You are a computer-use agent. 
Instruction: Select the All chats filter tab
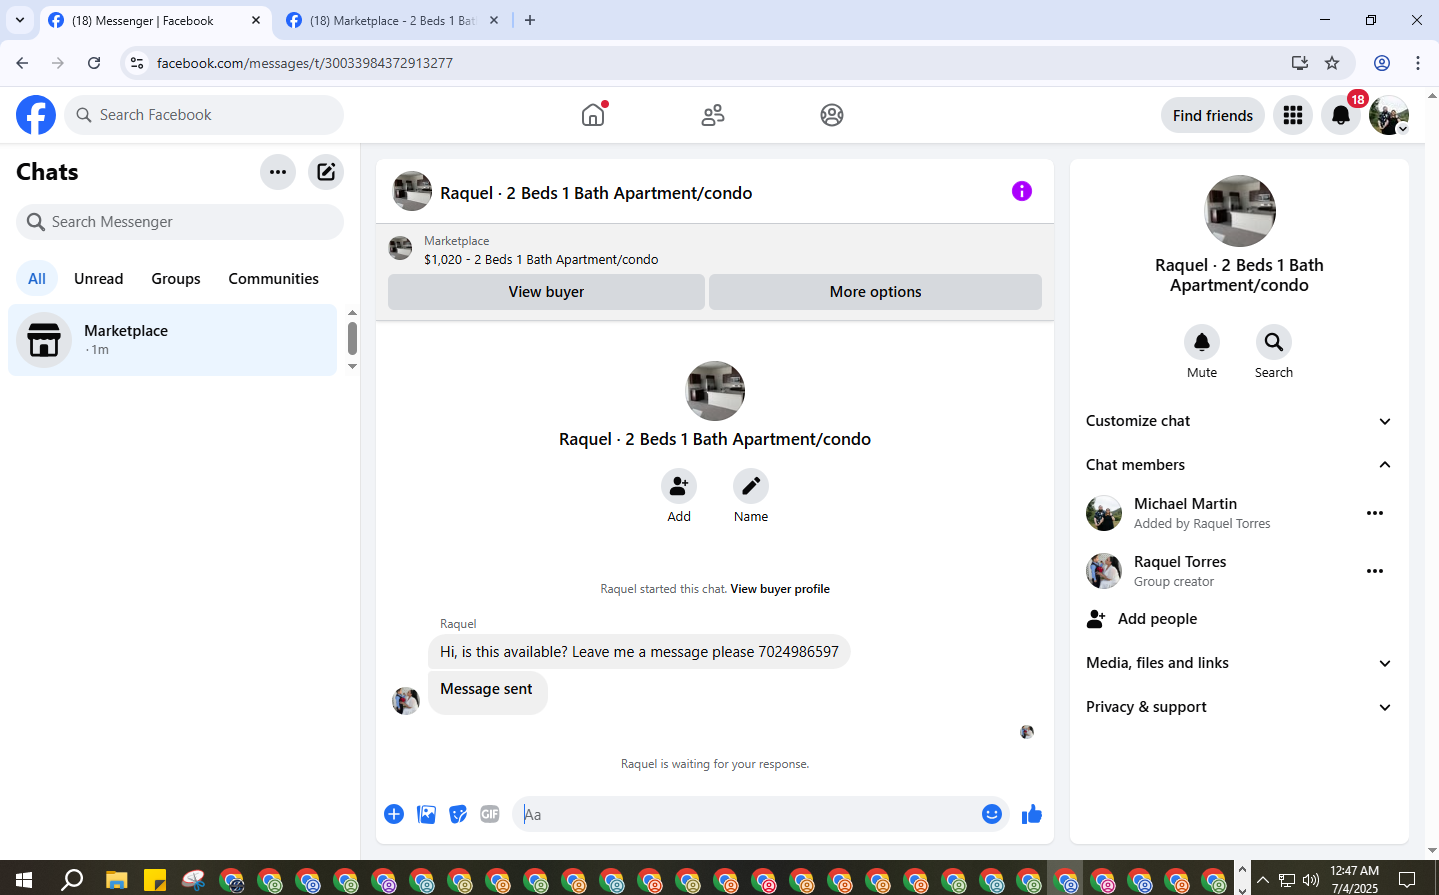click(x=37, y=279)
